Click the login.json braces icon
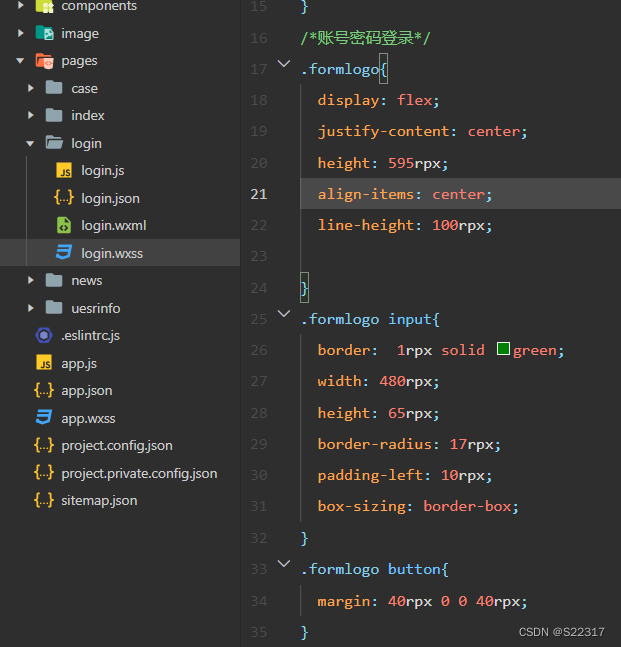Screen dimensions: 621x647 click(64, 198)
